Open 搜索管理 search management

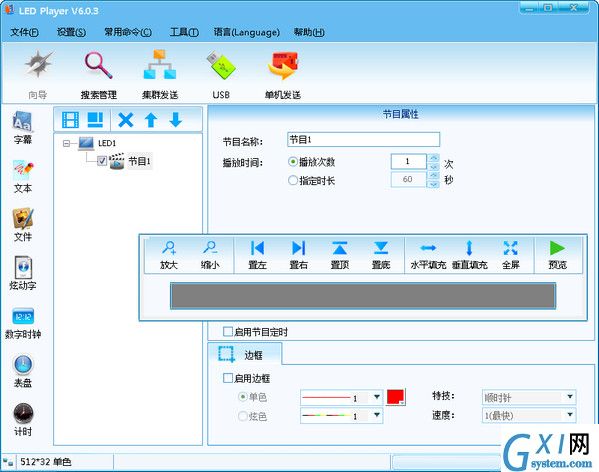pyautogui.click(x=99, y=74)
